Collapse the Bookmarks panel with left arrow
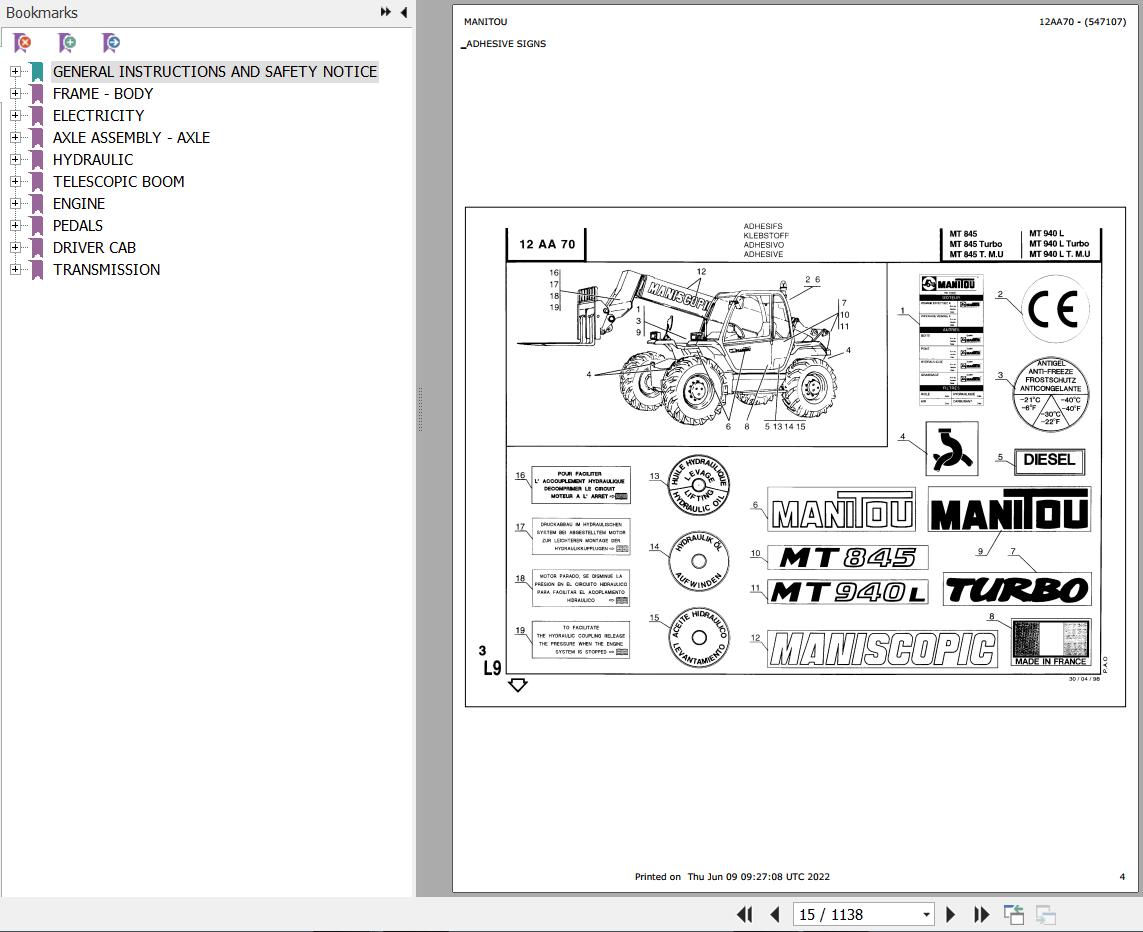Screen dimensions: 1143x932 point(404,12)
